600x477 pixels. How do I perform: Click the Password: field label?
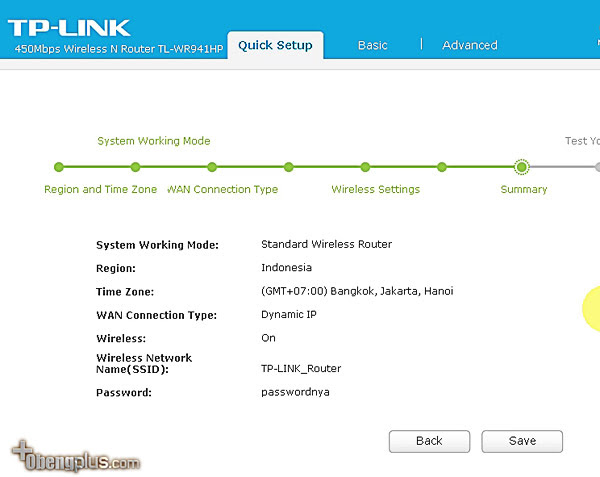124,393
